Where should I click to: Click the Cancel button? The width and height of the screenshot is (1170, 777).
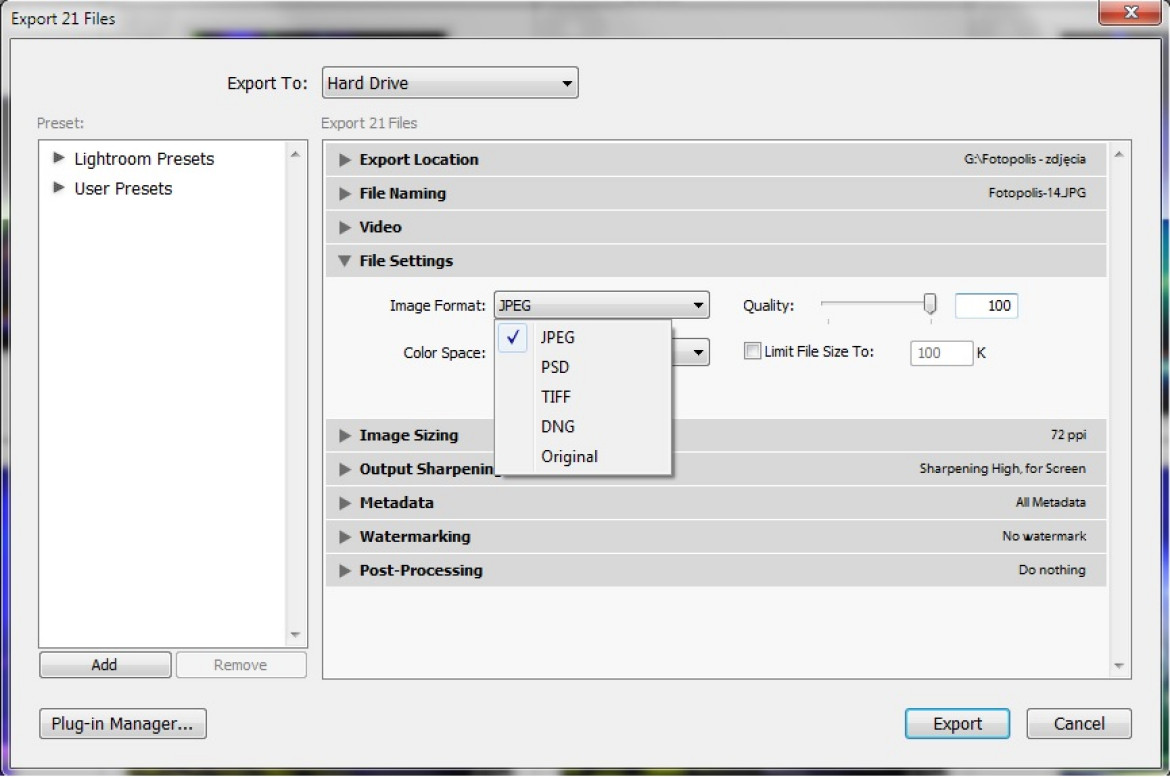(1079, 723)
